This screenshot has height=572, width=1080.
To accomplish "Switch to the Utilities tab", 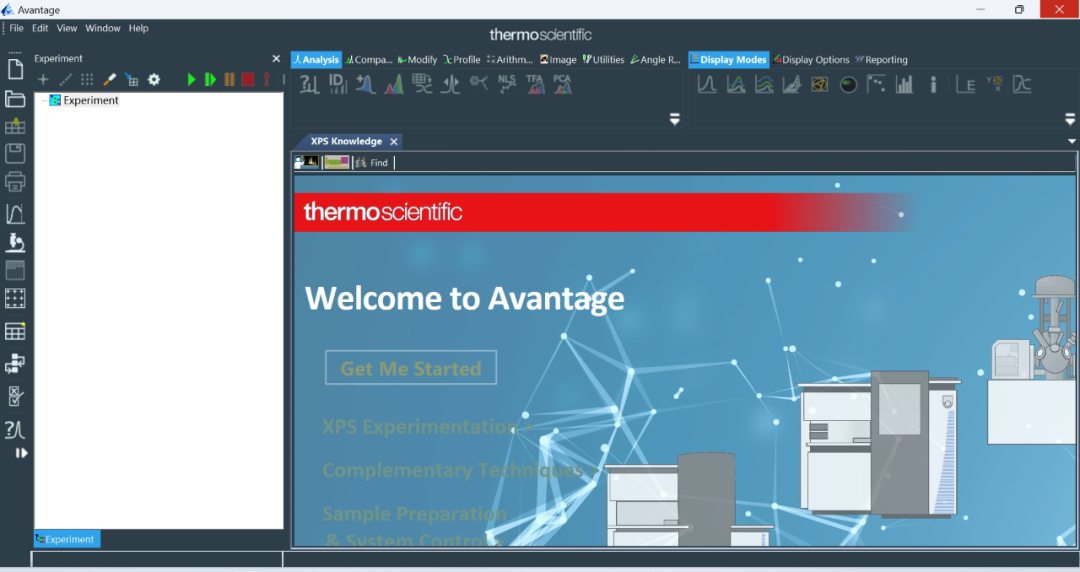I will pyautogui.click(x=603, y=59).
